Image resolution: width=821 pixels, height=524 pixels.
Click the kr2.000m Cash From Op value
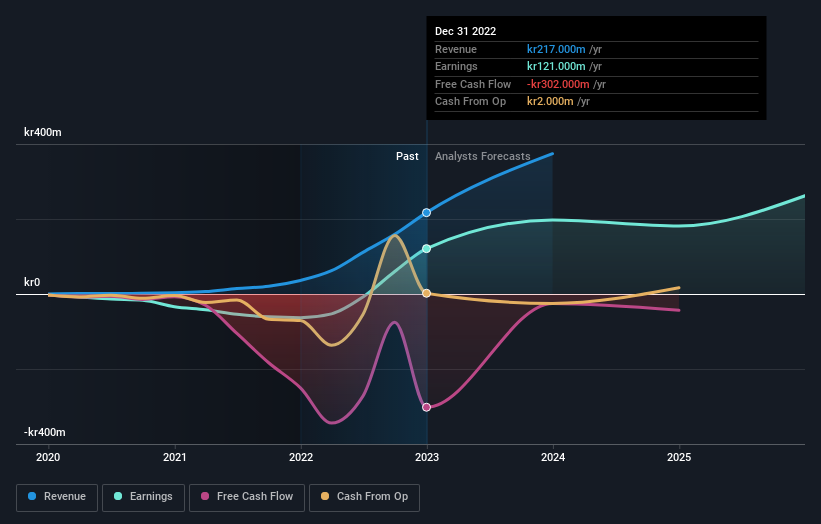(550, 102)
